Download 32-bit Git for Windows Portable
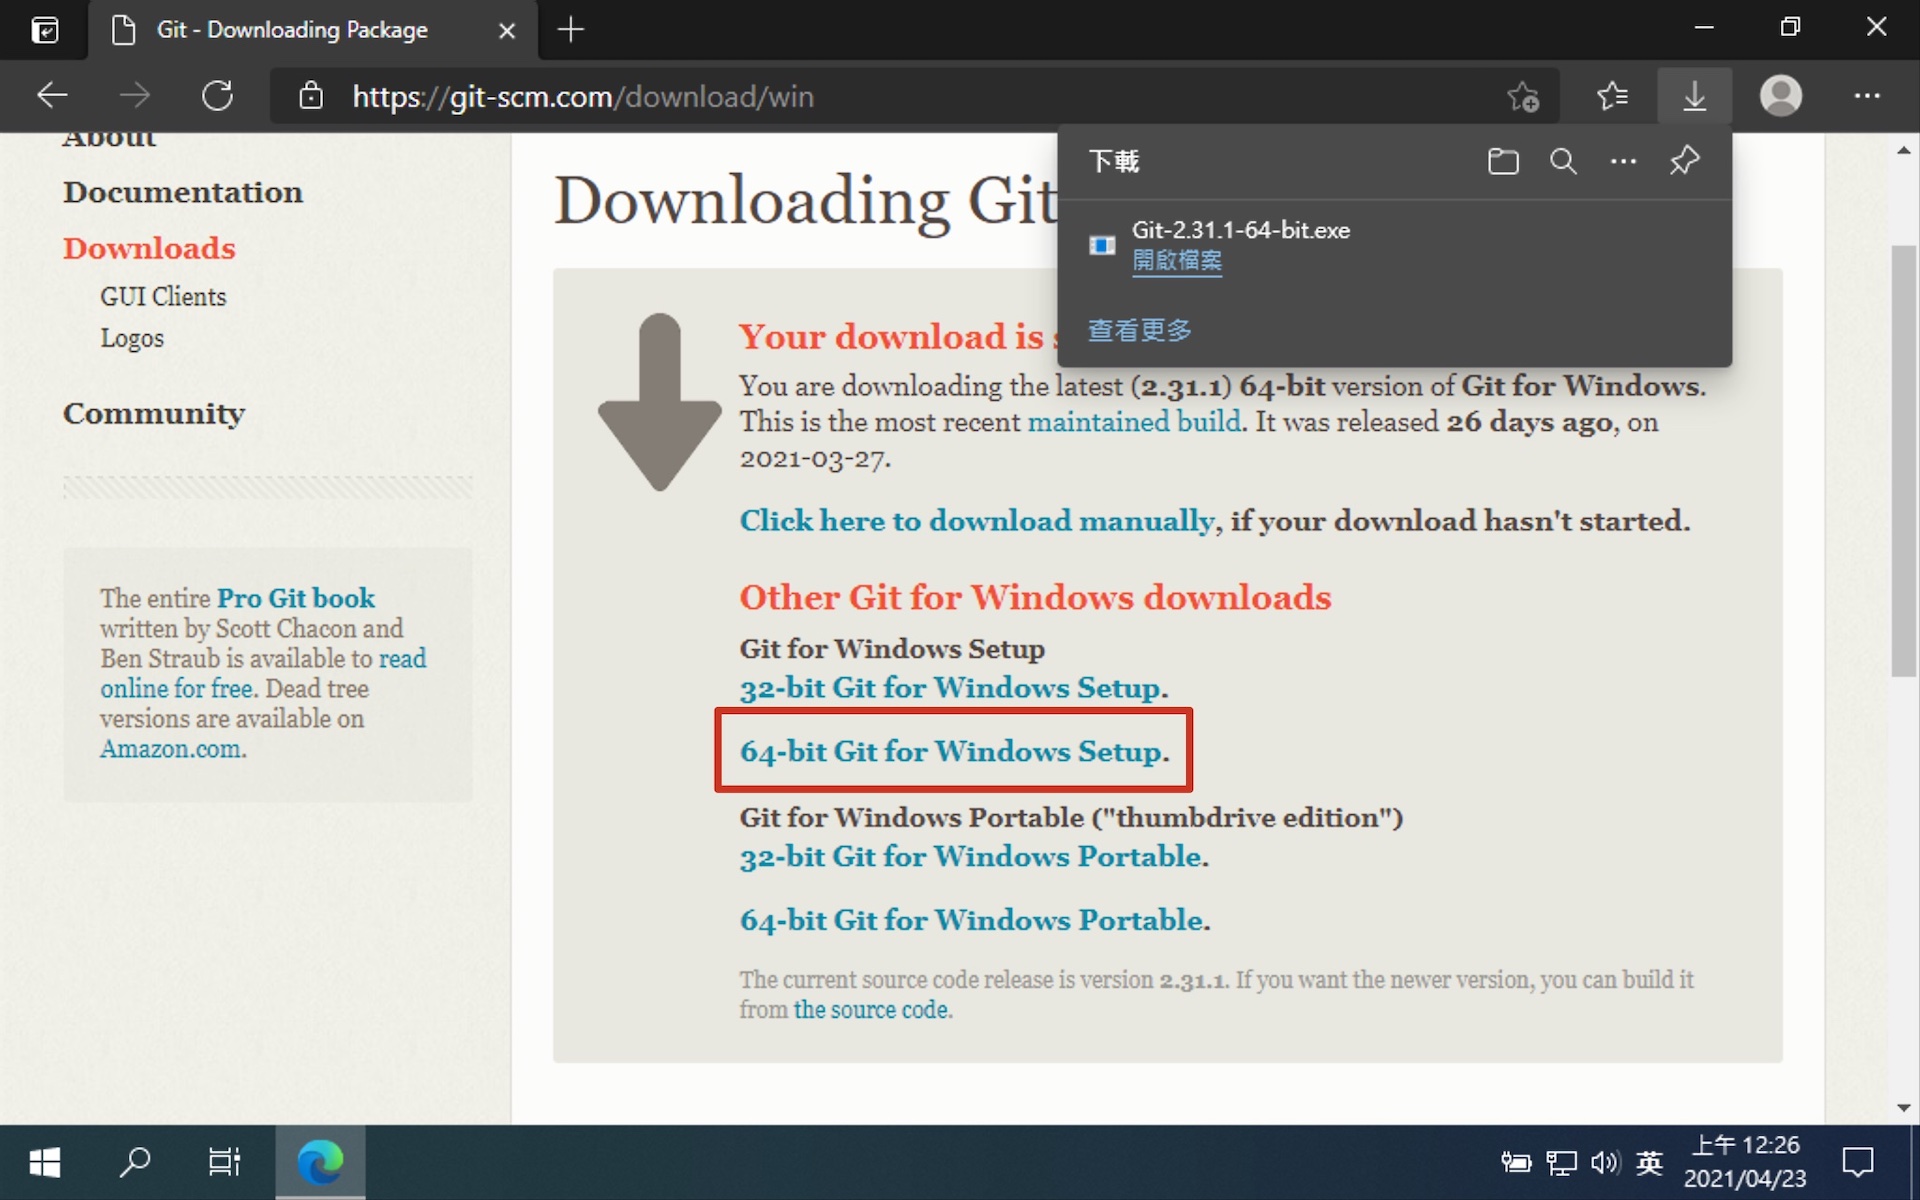The width and height of the screenshot is (1920, 1200). tap(971, 857)
